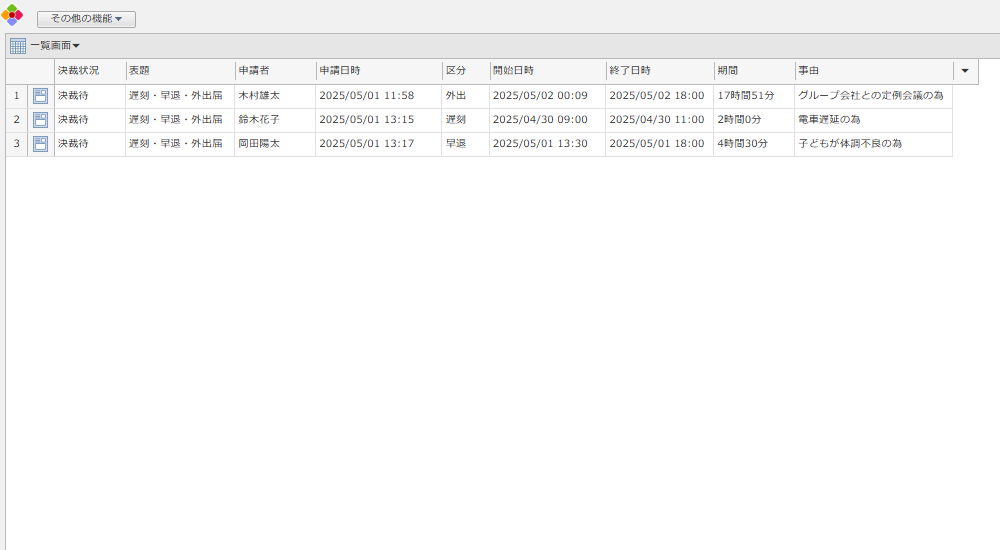Click the grid icon beside 一覧画面
Screen dimensions: 1000x550
[x=18, y=46]
